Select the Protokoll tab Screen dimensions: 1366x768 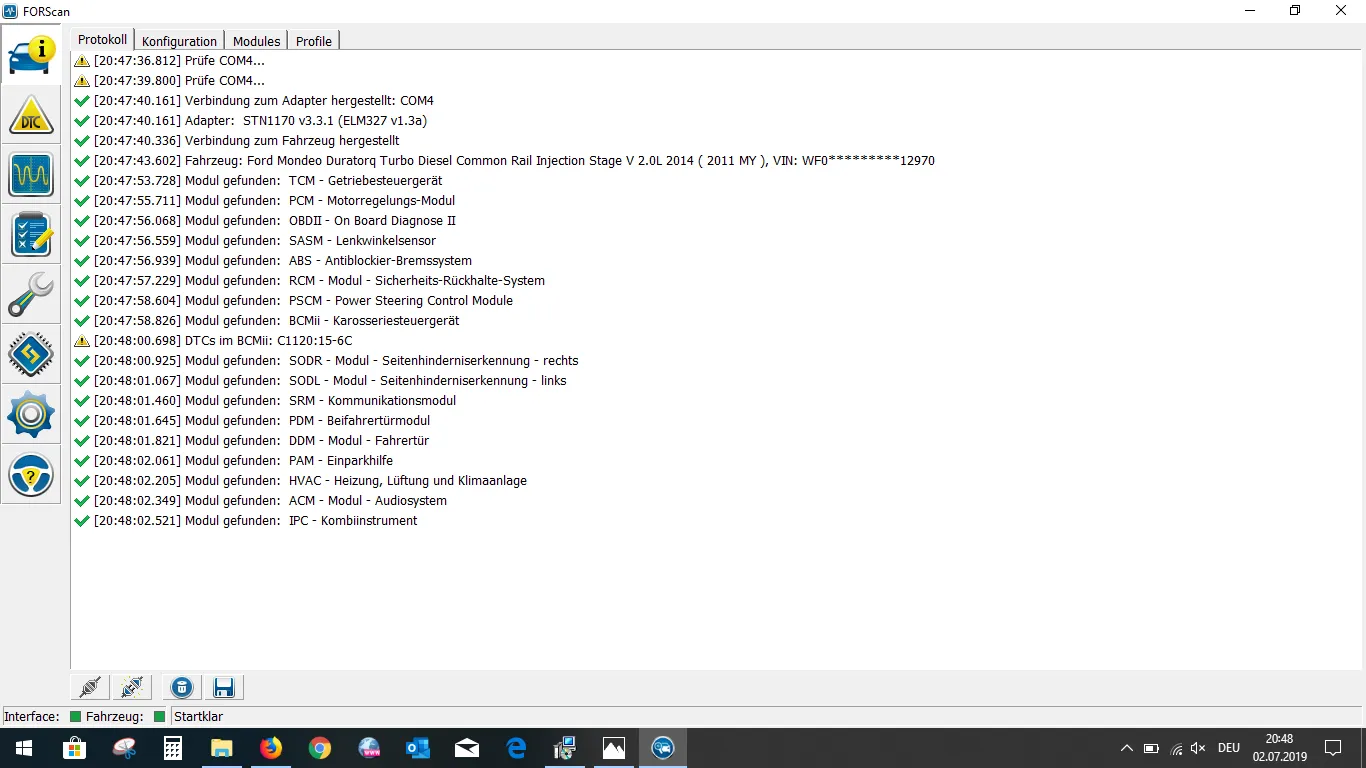pyautogui.click(x=102, y=40)
